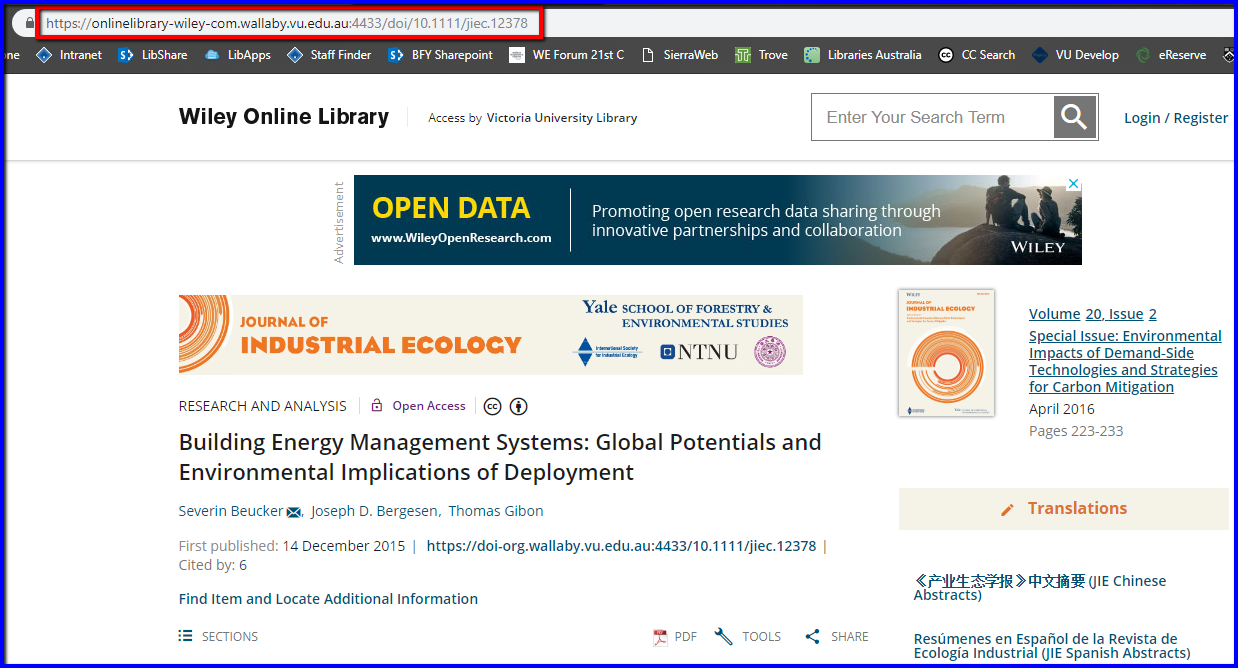The height and width of the screenshot is (668, 1238).
Task: Click Login / Register
Action: tap(1175, 117)
